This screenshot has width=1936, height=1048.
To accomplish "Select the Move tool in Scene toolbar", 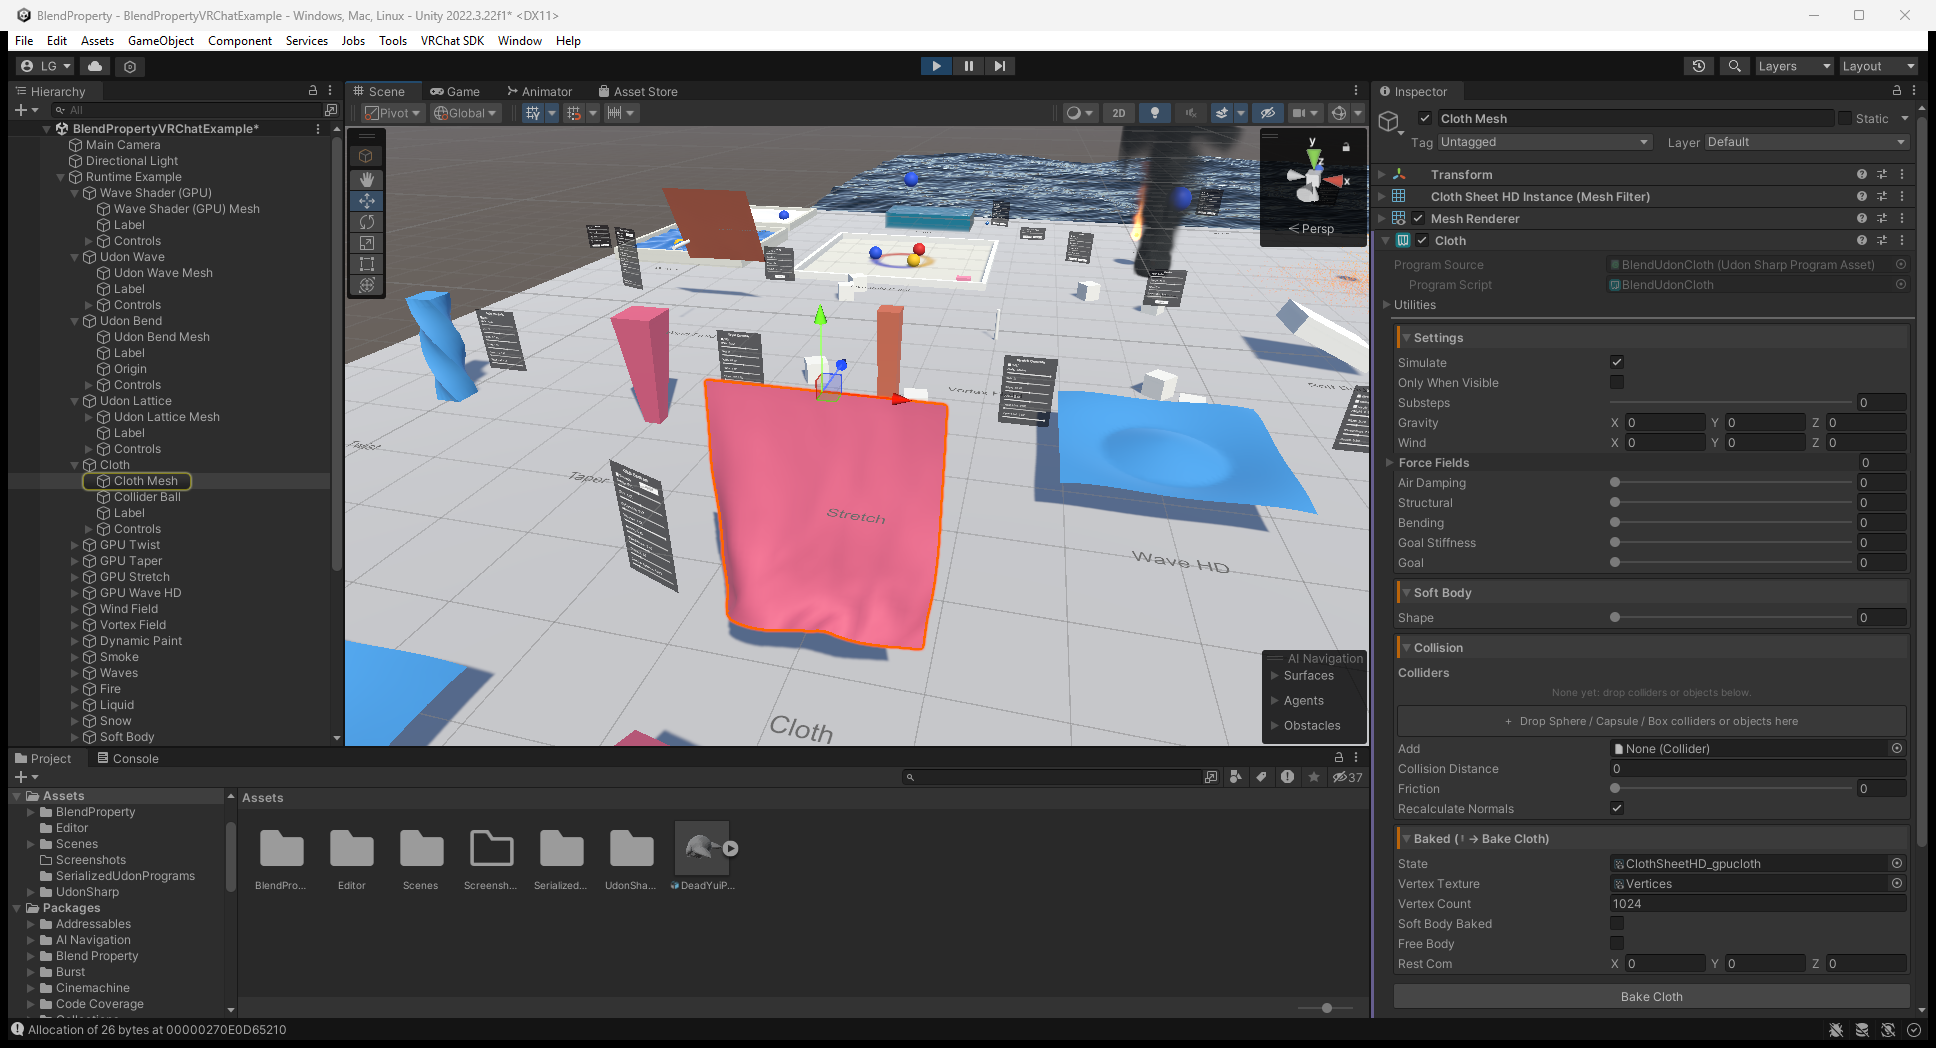I will point(367,201).
